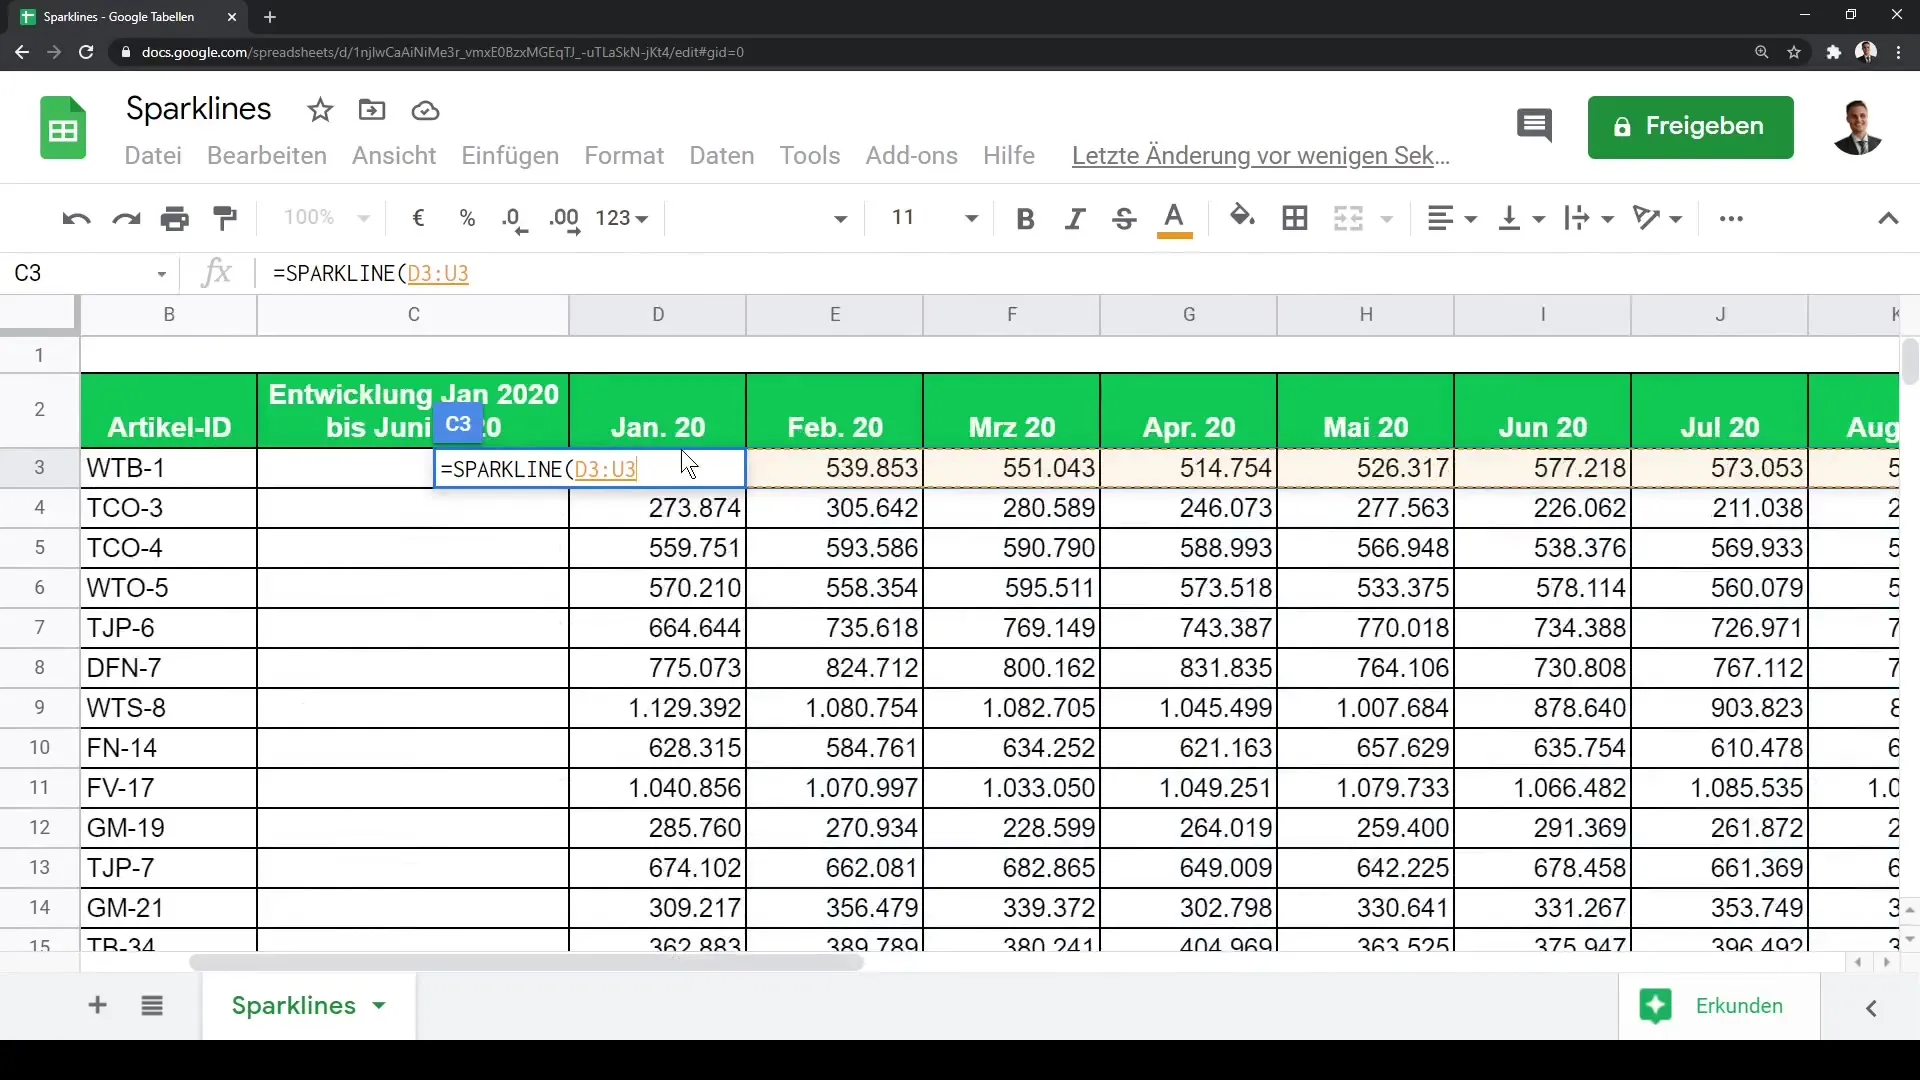The height and width of the screenshot is (1080, 1920).
Task: Open the all sheets list icon
Action: click(x=152, y=1006)
